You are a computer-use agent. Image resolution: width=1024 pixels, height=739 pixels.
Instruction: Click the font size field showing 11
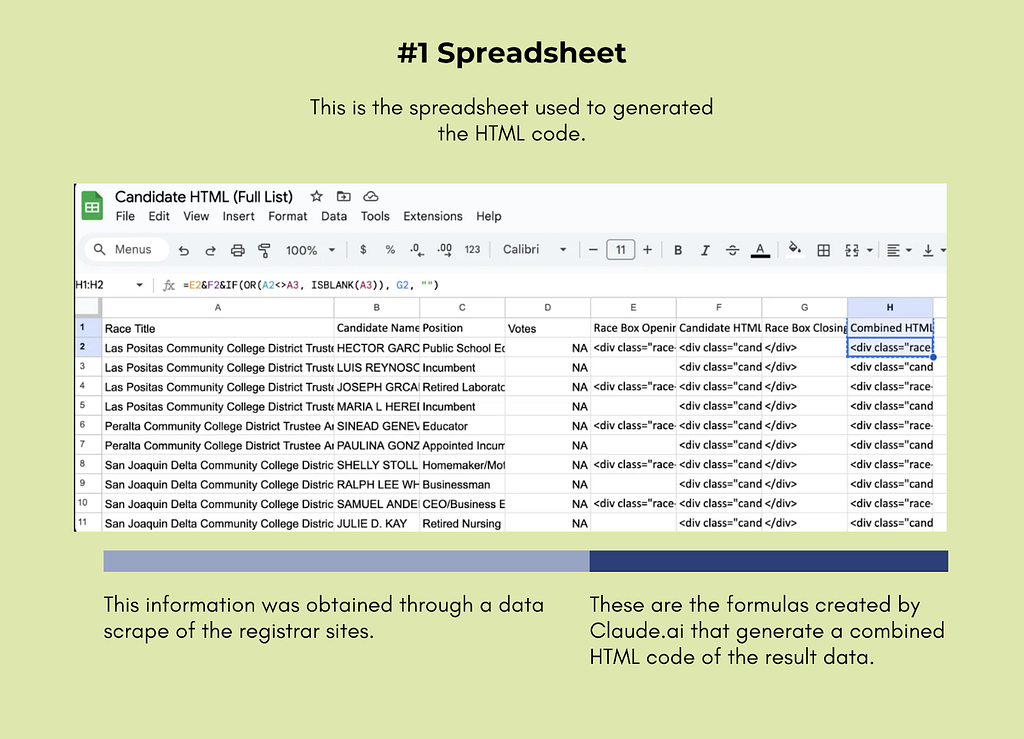pos(620,249)
